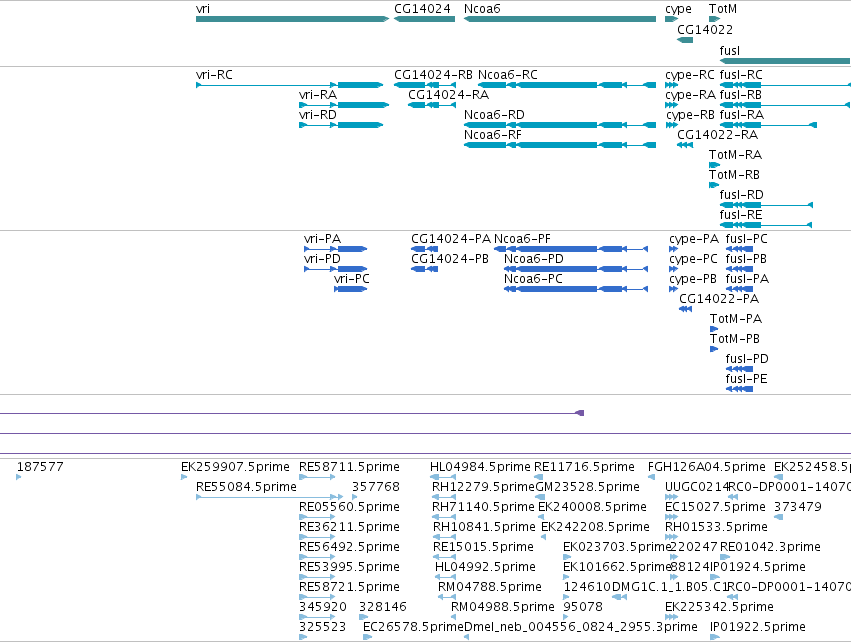851x642 pixels.
Task: Open the cype-RC transcript label
Action: [x=690, y=75]
